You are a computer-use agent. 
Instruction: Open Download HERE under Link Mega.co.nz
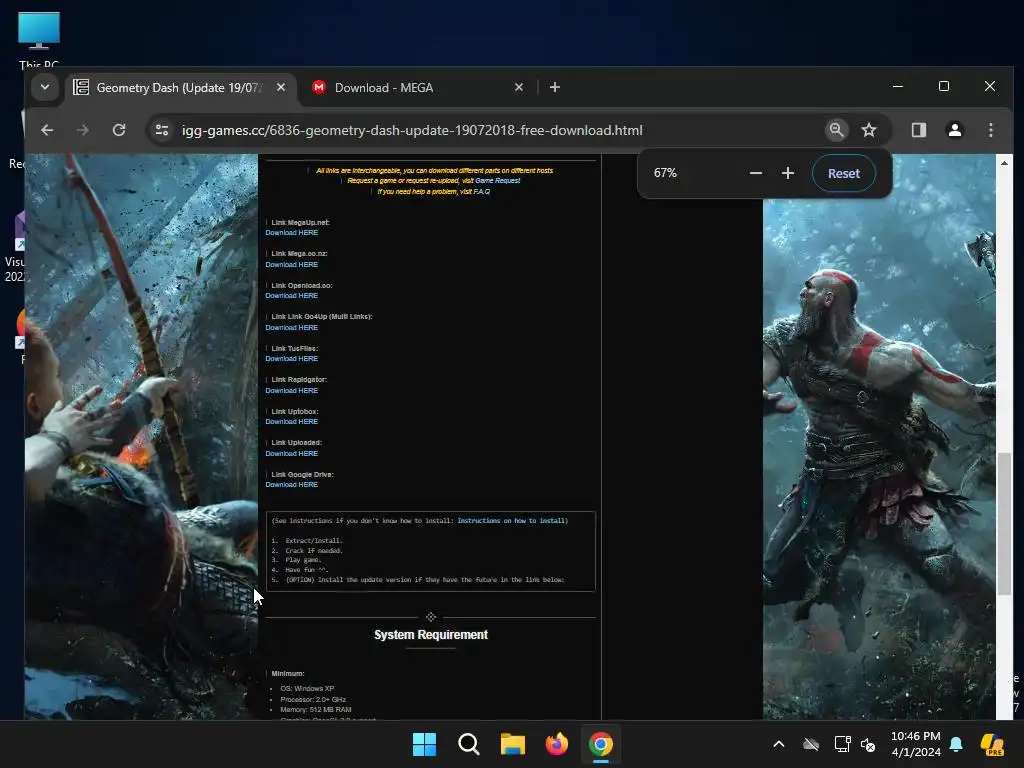click(292, 264)
